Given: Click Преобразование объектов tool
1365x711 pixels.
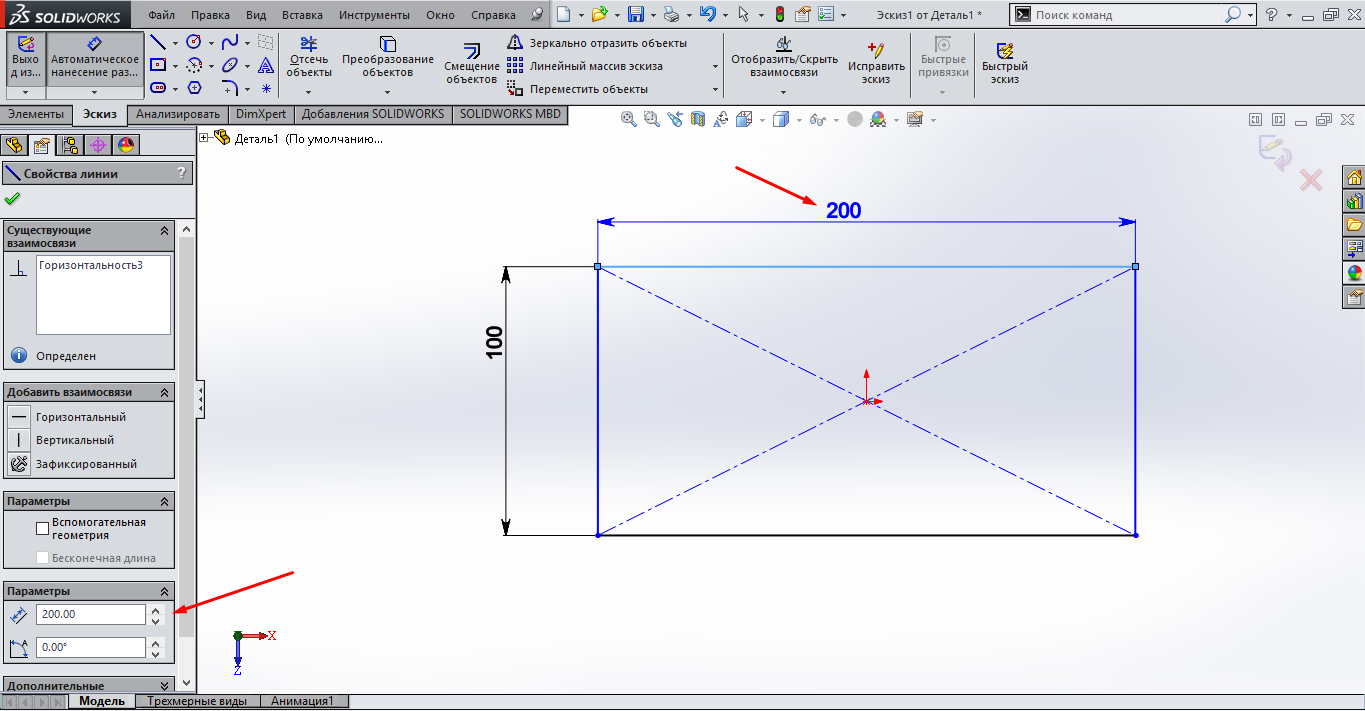Looking at the screenshot, I should click(388, 57).
